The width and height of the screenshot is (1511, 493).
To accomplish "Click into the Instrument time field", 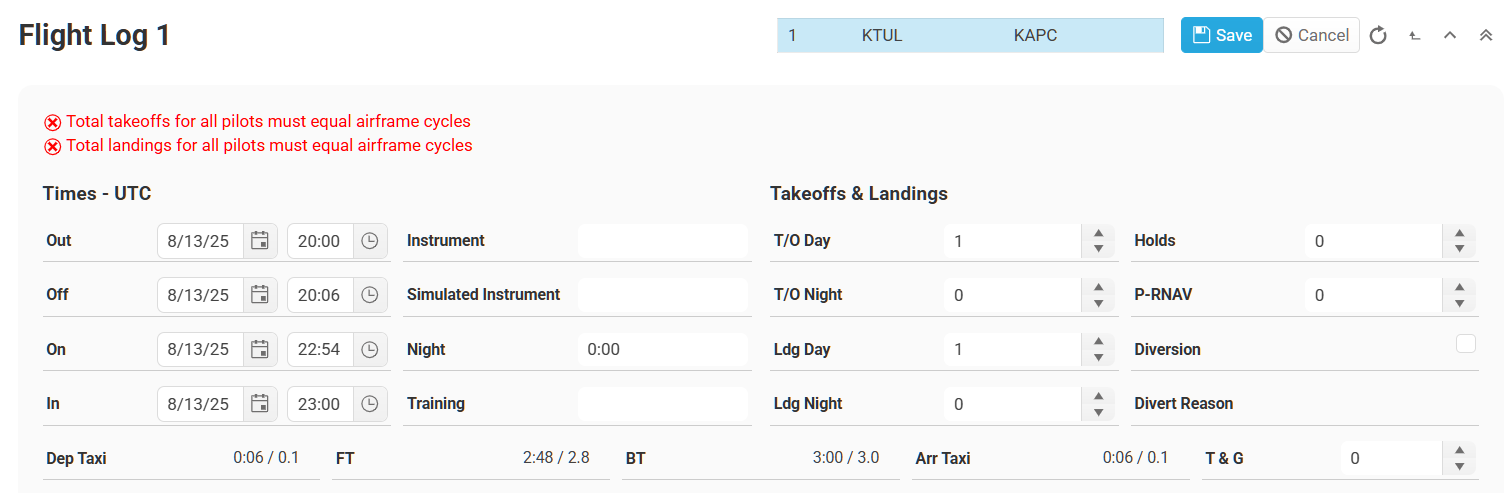I will 662,241.
